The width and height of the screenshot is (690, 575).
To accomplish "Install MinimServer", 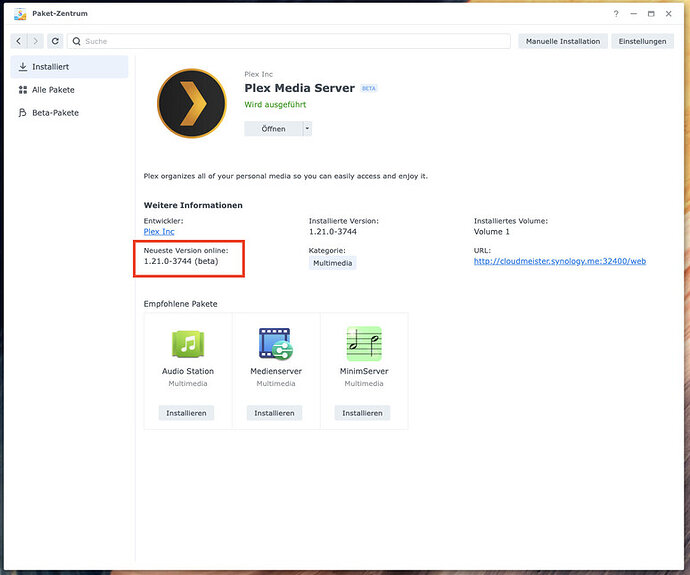I will click(362, 413).
